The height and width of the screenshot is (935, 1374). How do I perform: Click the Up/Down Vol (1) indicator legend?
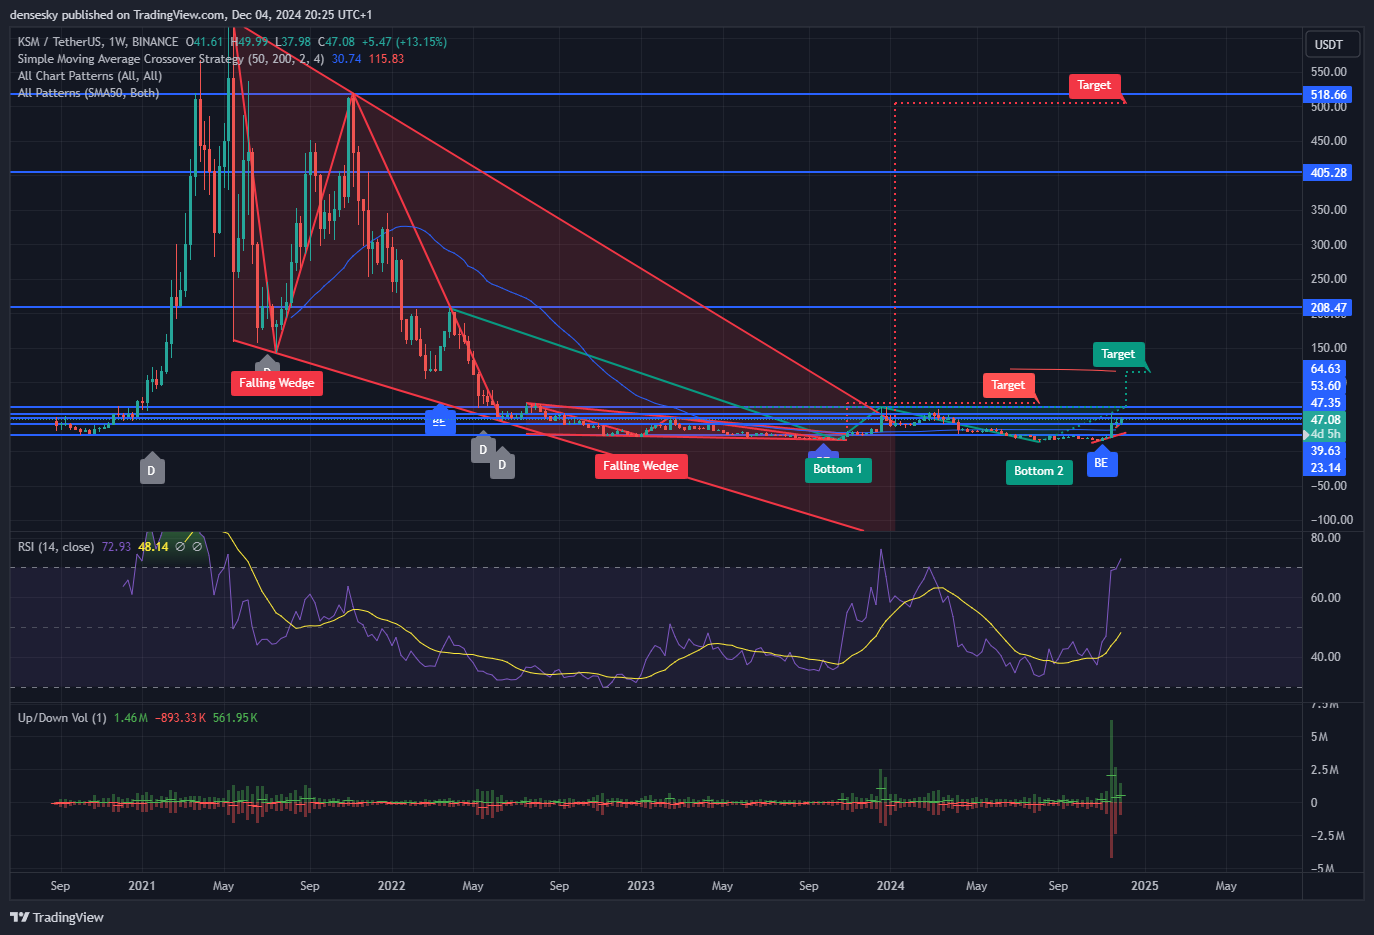62,718
